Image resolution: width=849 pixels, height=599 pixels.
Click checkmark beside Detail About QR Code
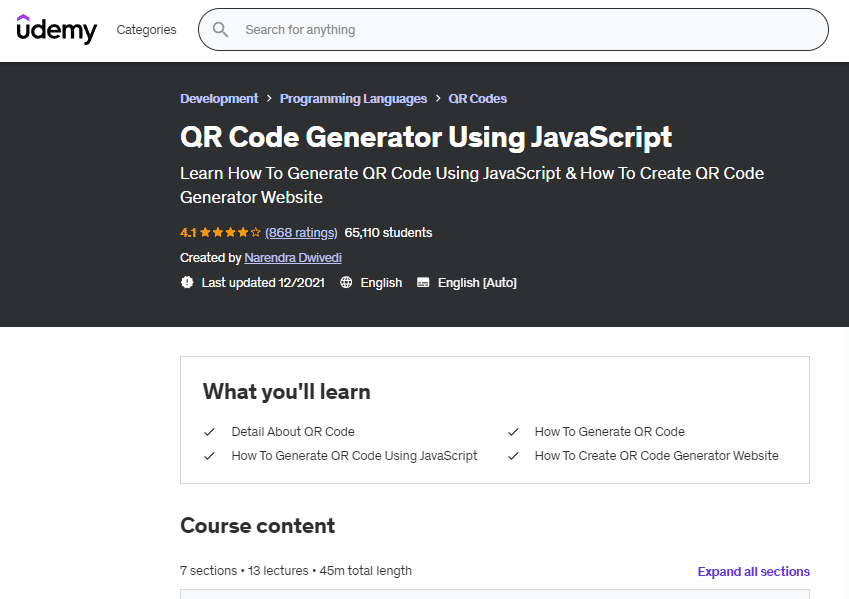[x=210, y=432]
